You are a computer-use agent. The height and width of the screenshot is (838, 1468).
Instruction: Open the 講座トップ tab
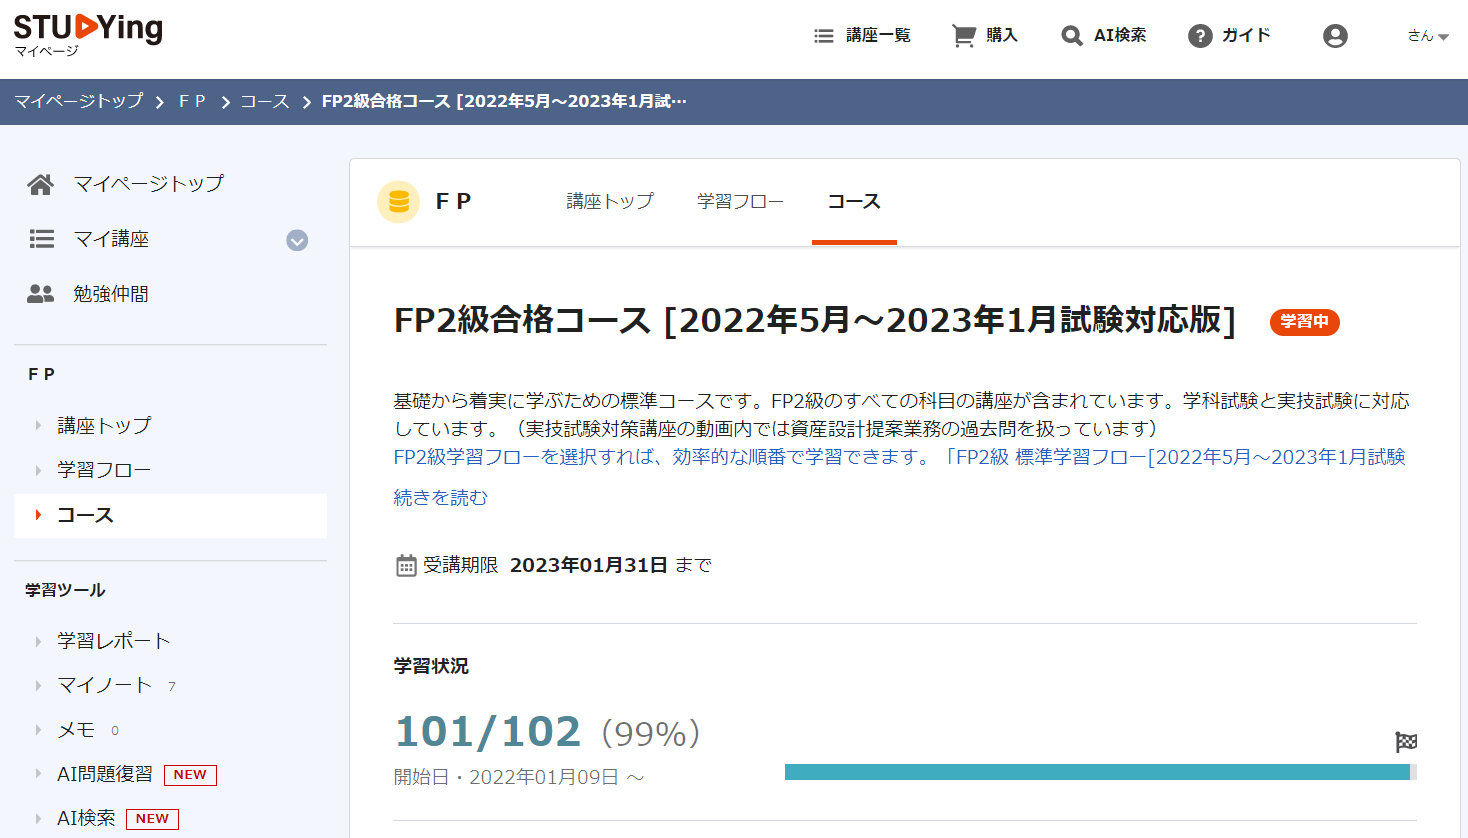(x=610, y=202)
